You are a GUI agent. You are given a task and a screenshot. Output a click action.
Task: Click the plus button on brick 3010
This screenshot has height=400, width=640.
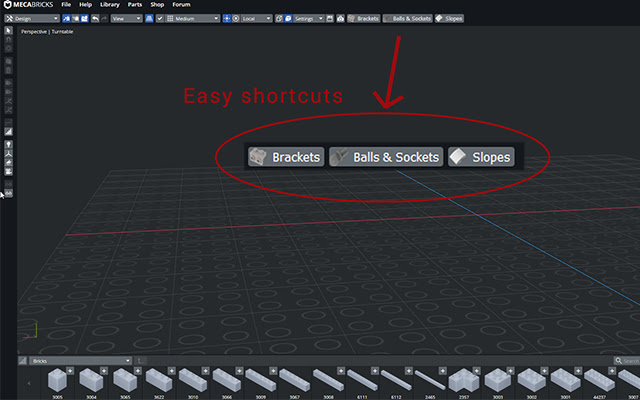(205, 371)
